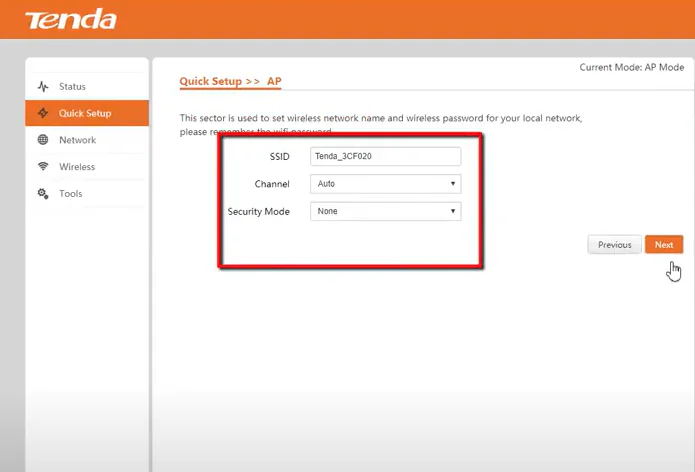Open the Network section

87,140
